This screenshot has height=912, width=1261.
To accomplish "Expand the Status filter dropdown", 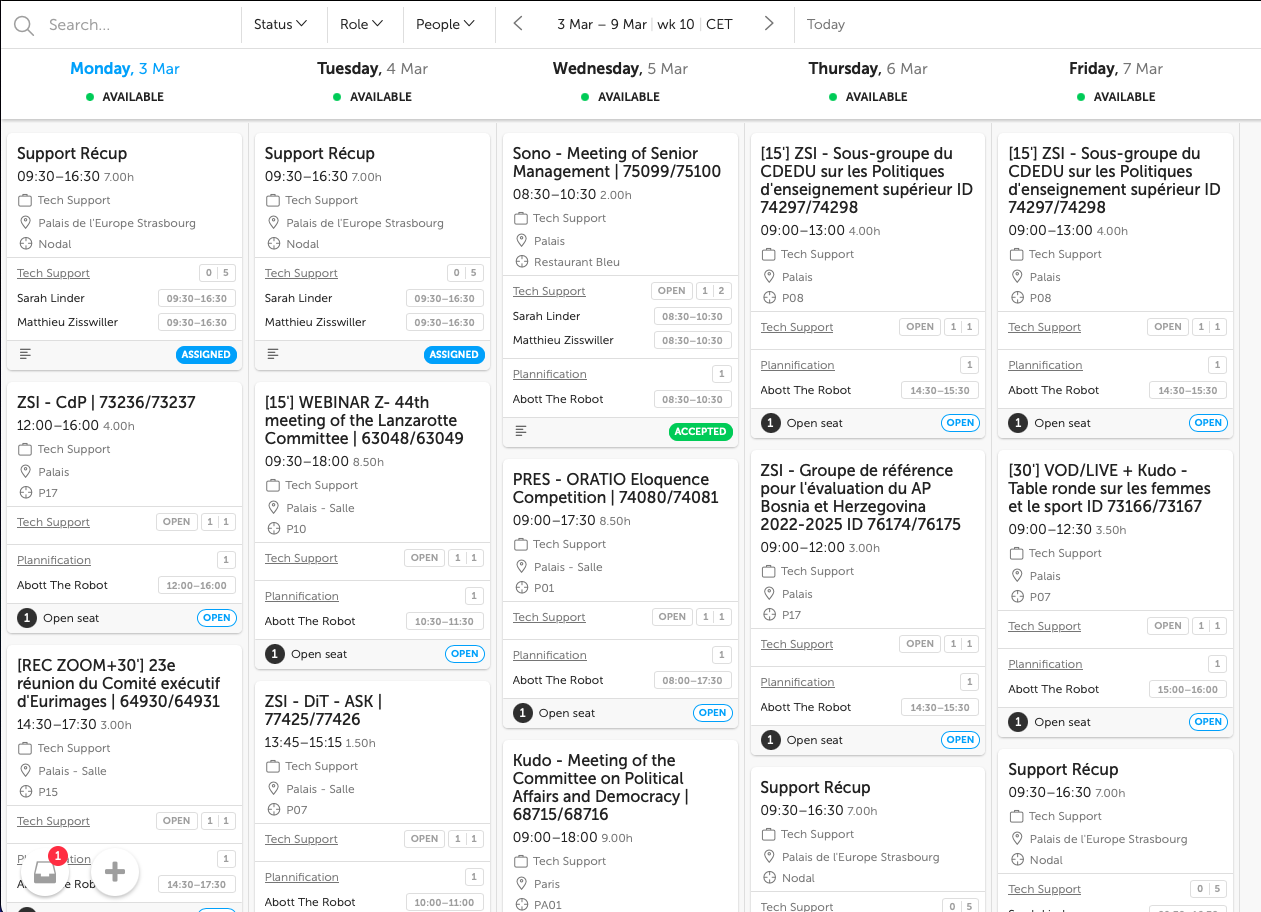I will (280, 24).
